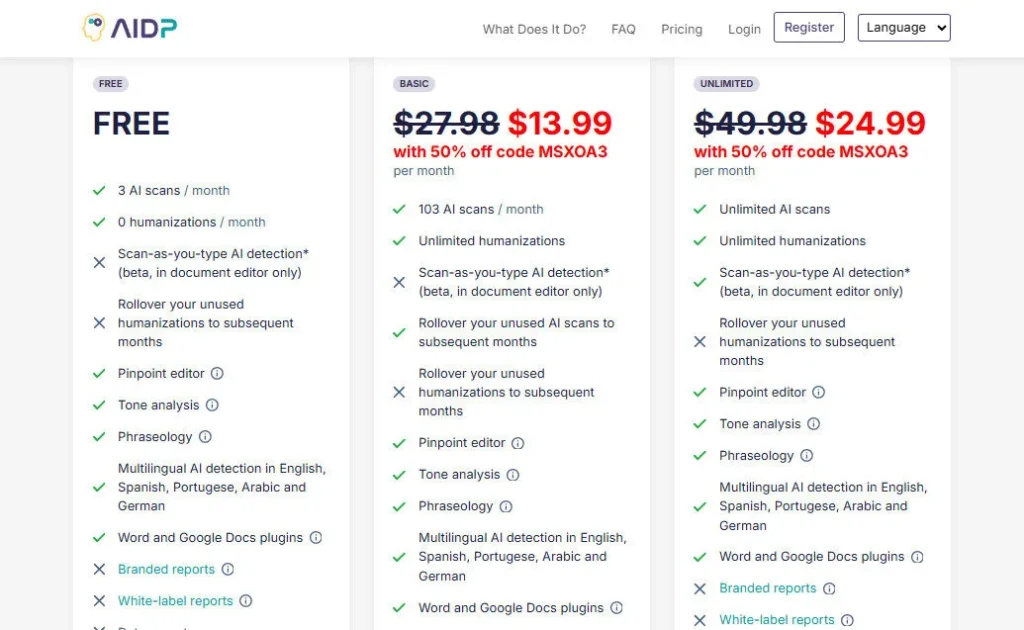Click the AIDP logo icon
The width and height of the screenshot is (1024, 630).
point(96,28)
